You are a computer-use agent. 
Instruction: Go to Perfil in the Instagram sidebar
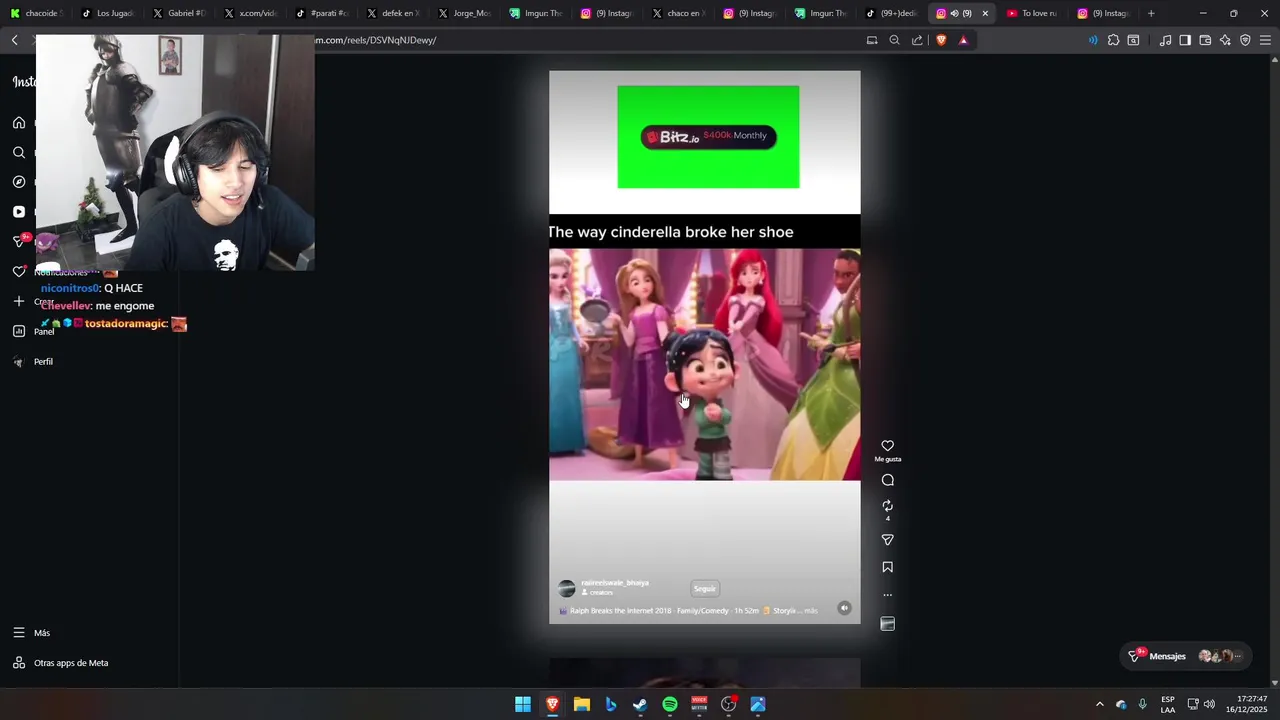(33, 362)
